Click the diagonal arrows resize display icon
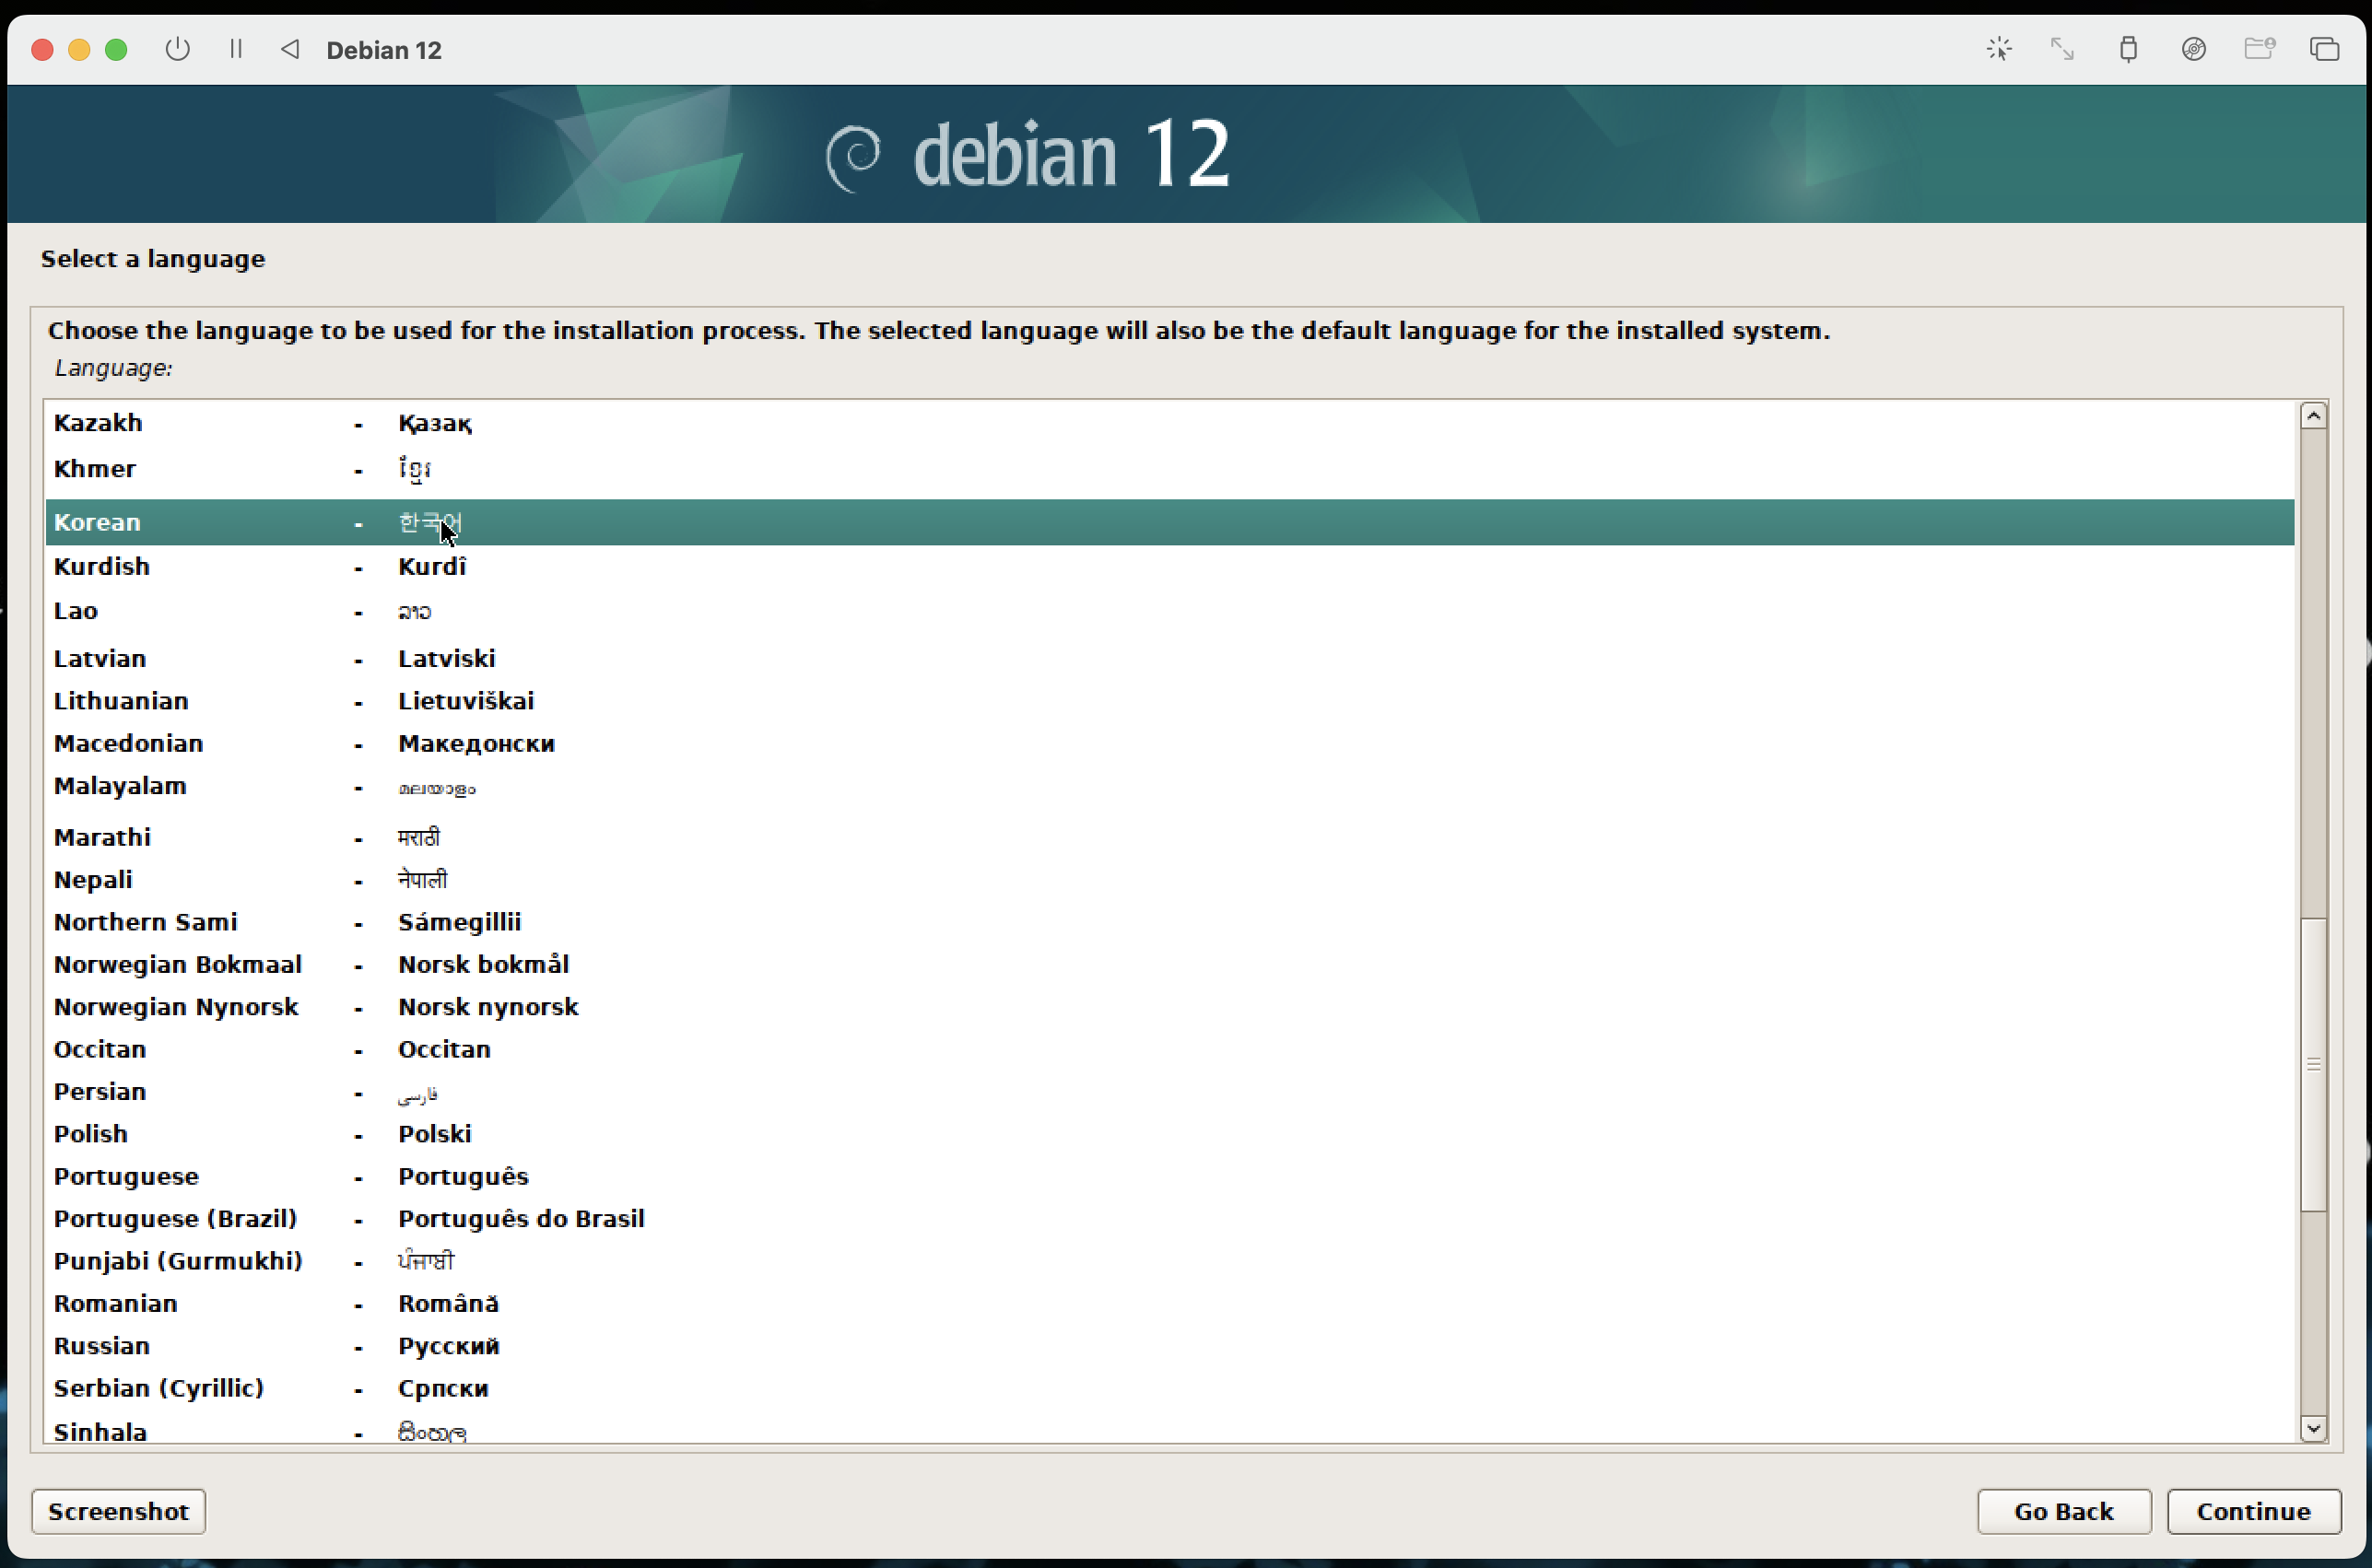 tap(2062, 49)
